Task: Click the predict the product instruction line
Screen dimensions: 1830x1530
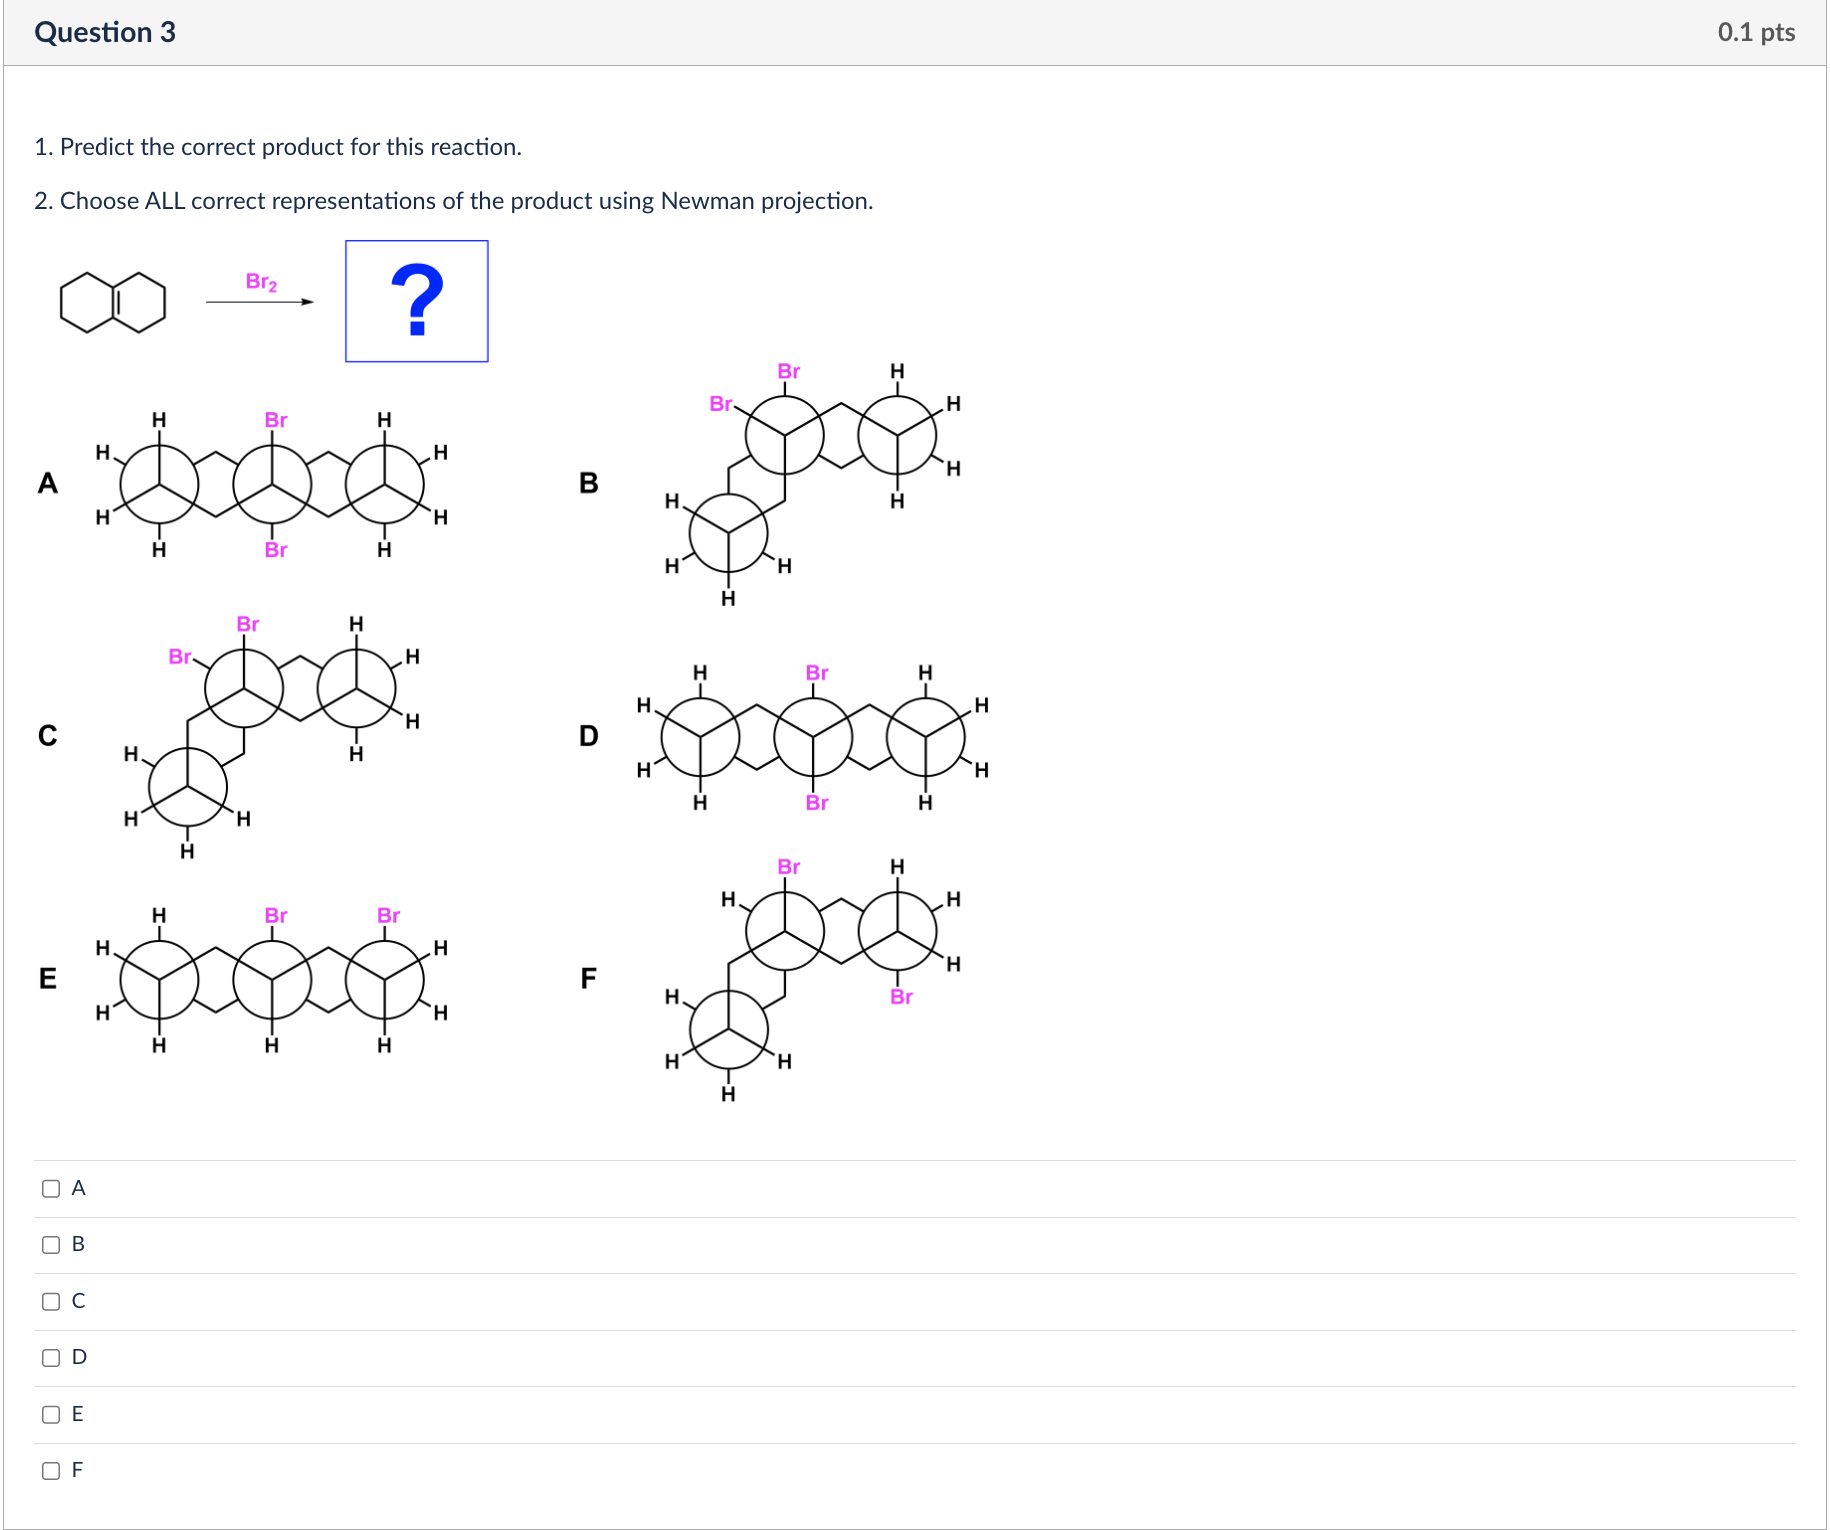Action: (x=277, y=146)
